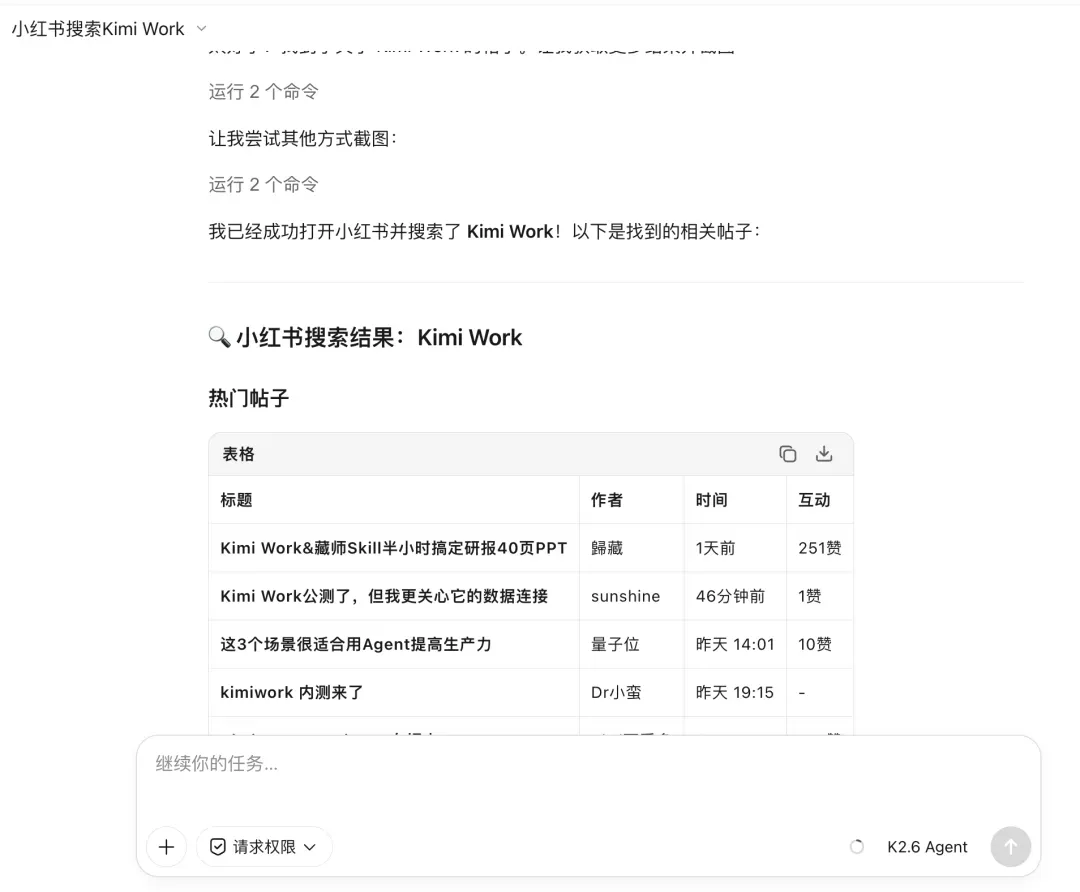The image size is (1080, 892).
Task: Click the 表格 table label
Action: click(x=238, y=454)
